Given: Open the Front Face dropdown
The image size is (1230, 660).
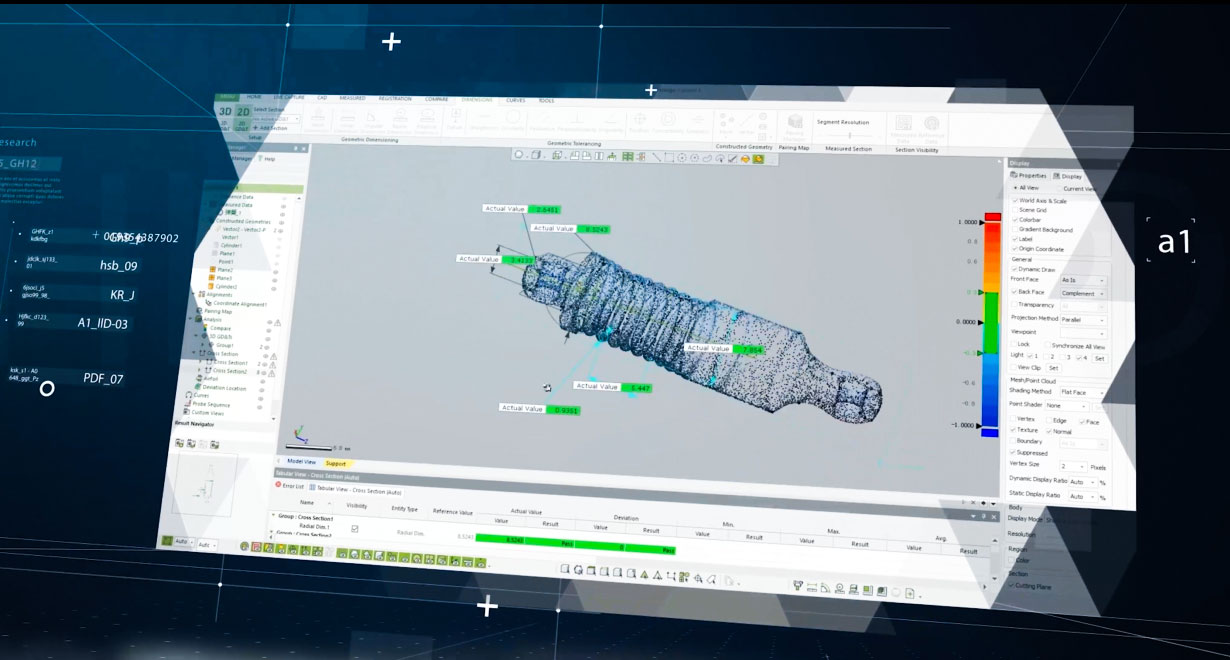Looking at the screenshot, I should pos(1084,281).
